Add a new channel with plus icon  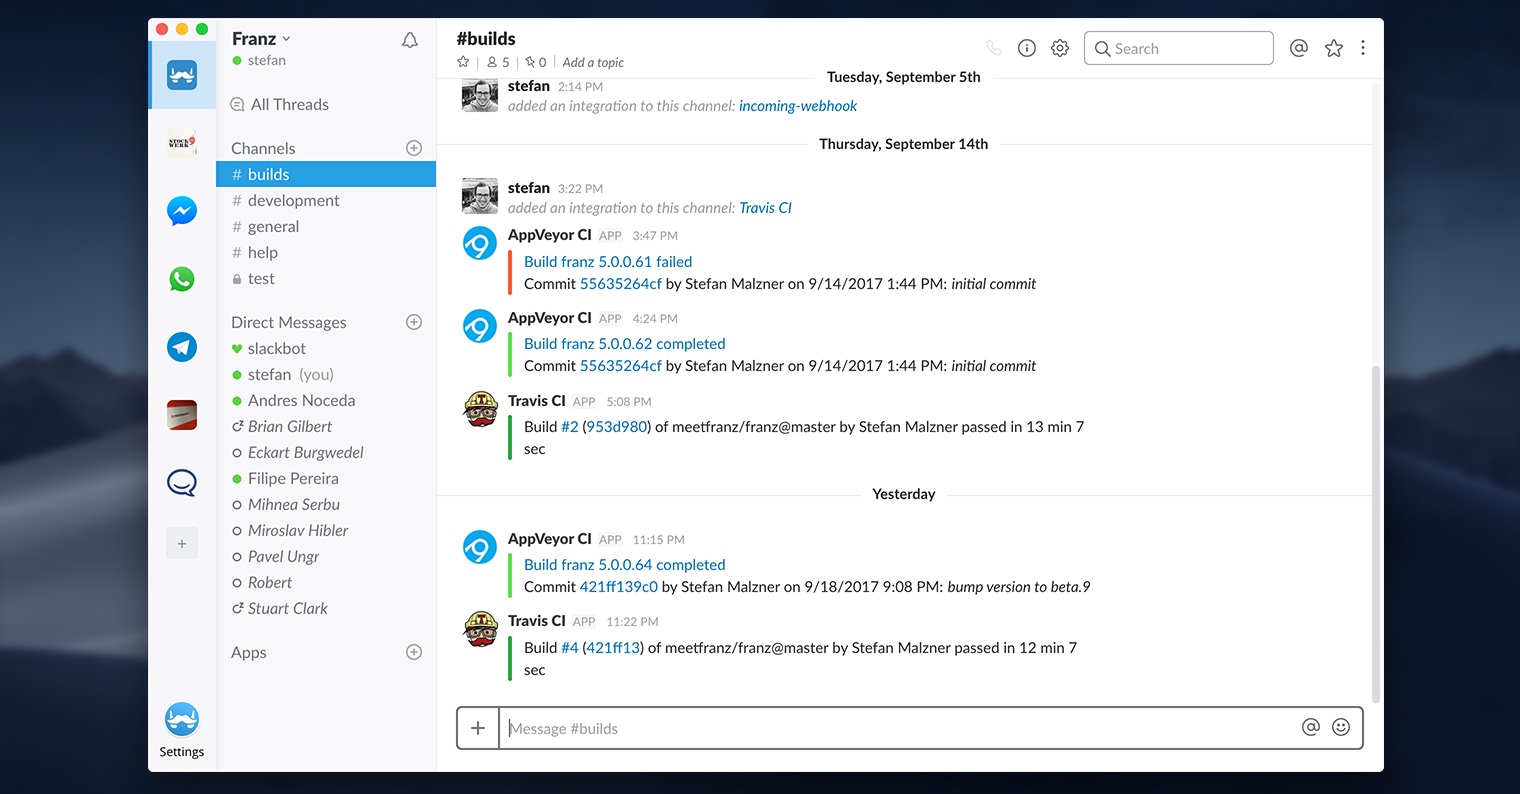coord(414,148)
